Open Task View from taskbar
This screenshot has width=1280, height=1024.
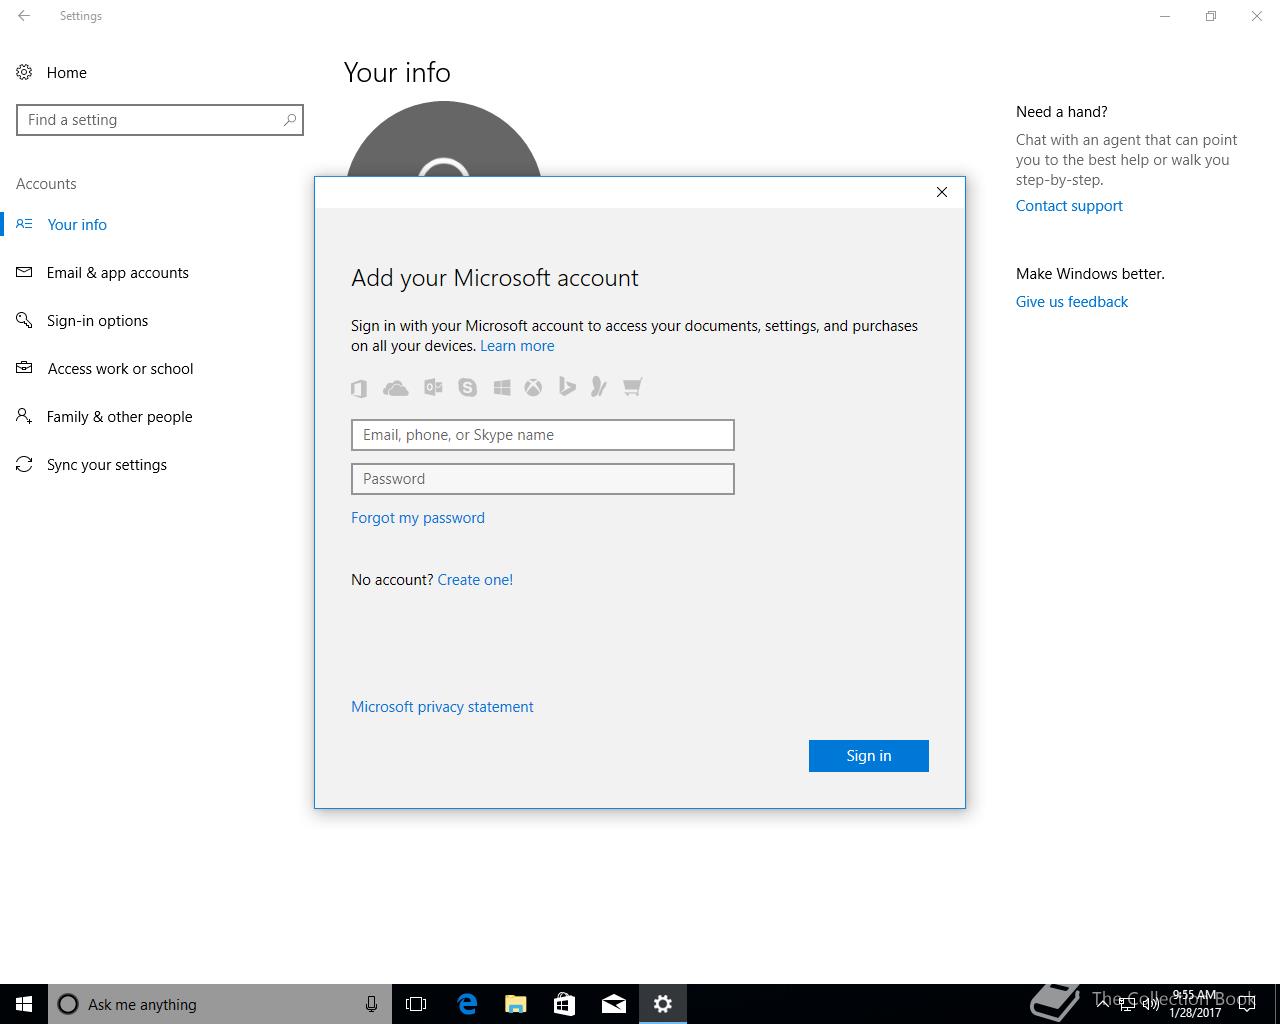(x=416, y=1004)
